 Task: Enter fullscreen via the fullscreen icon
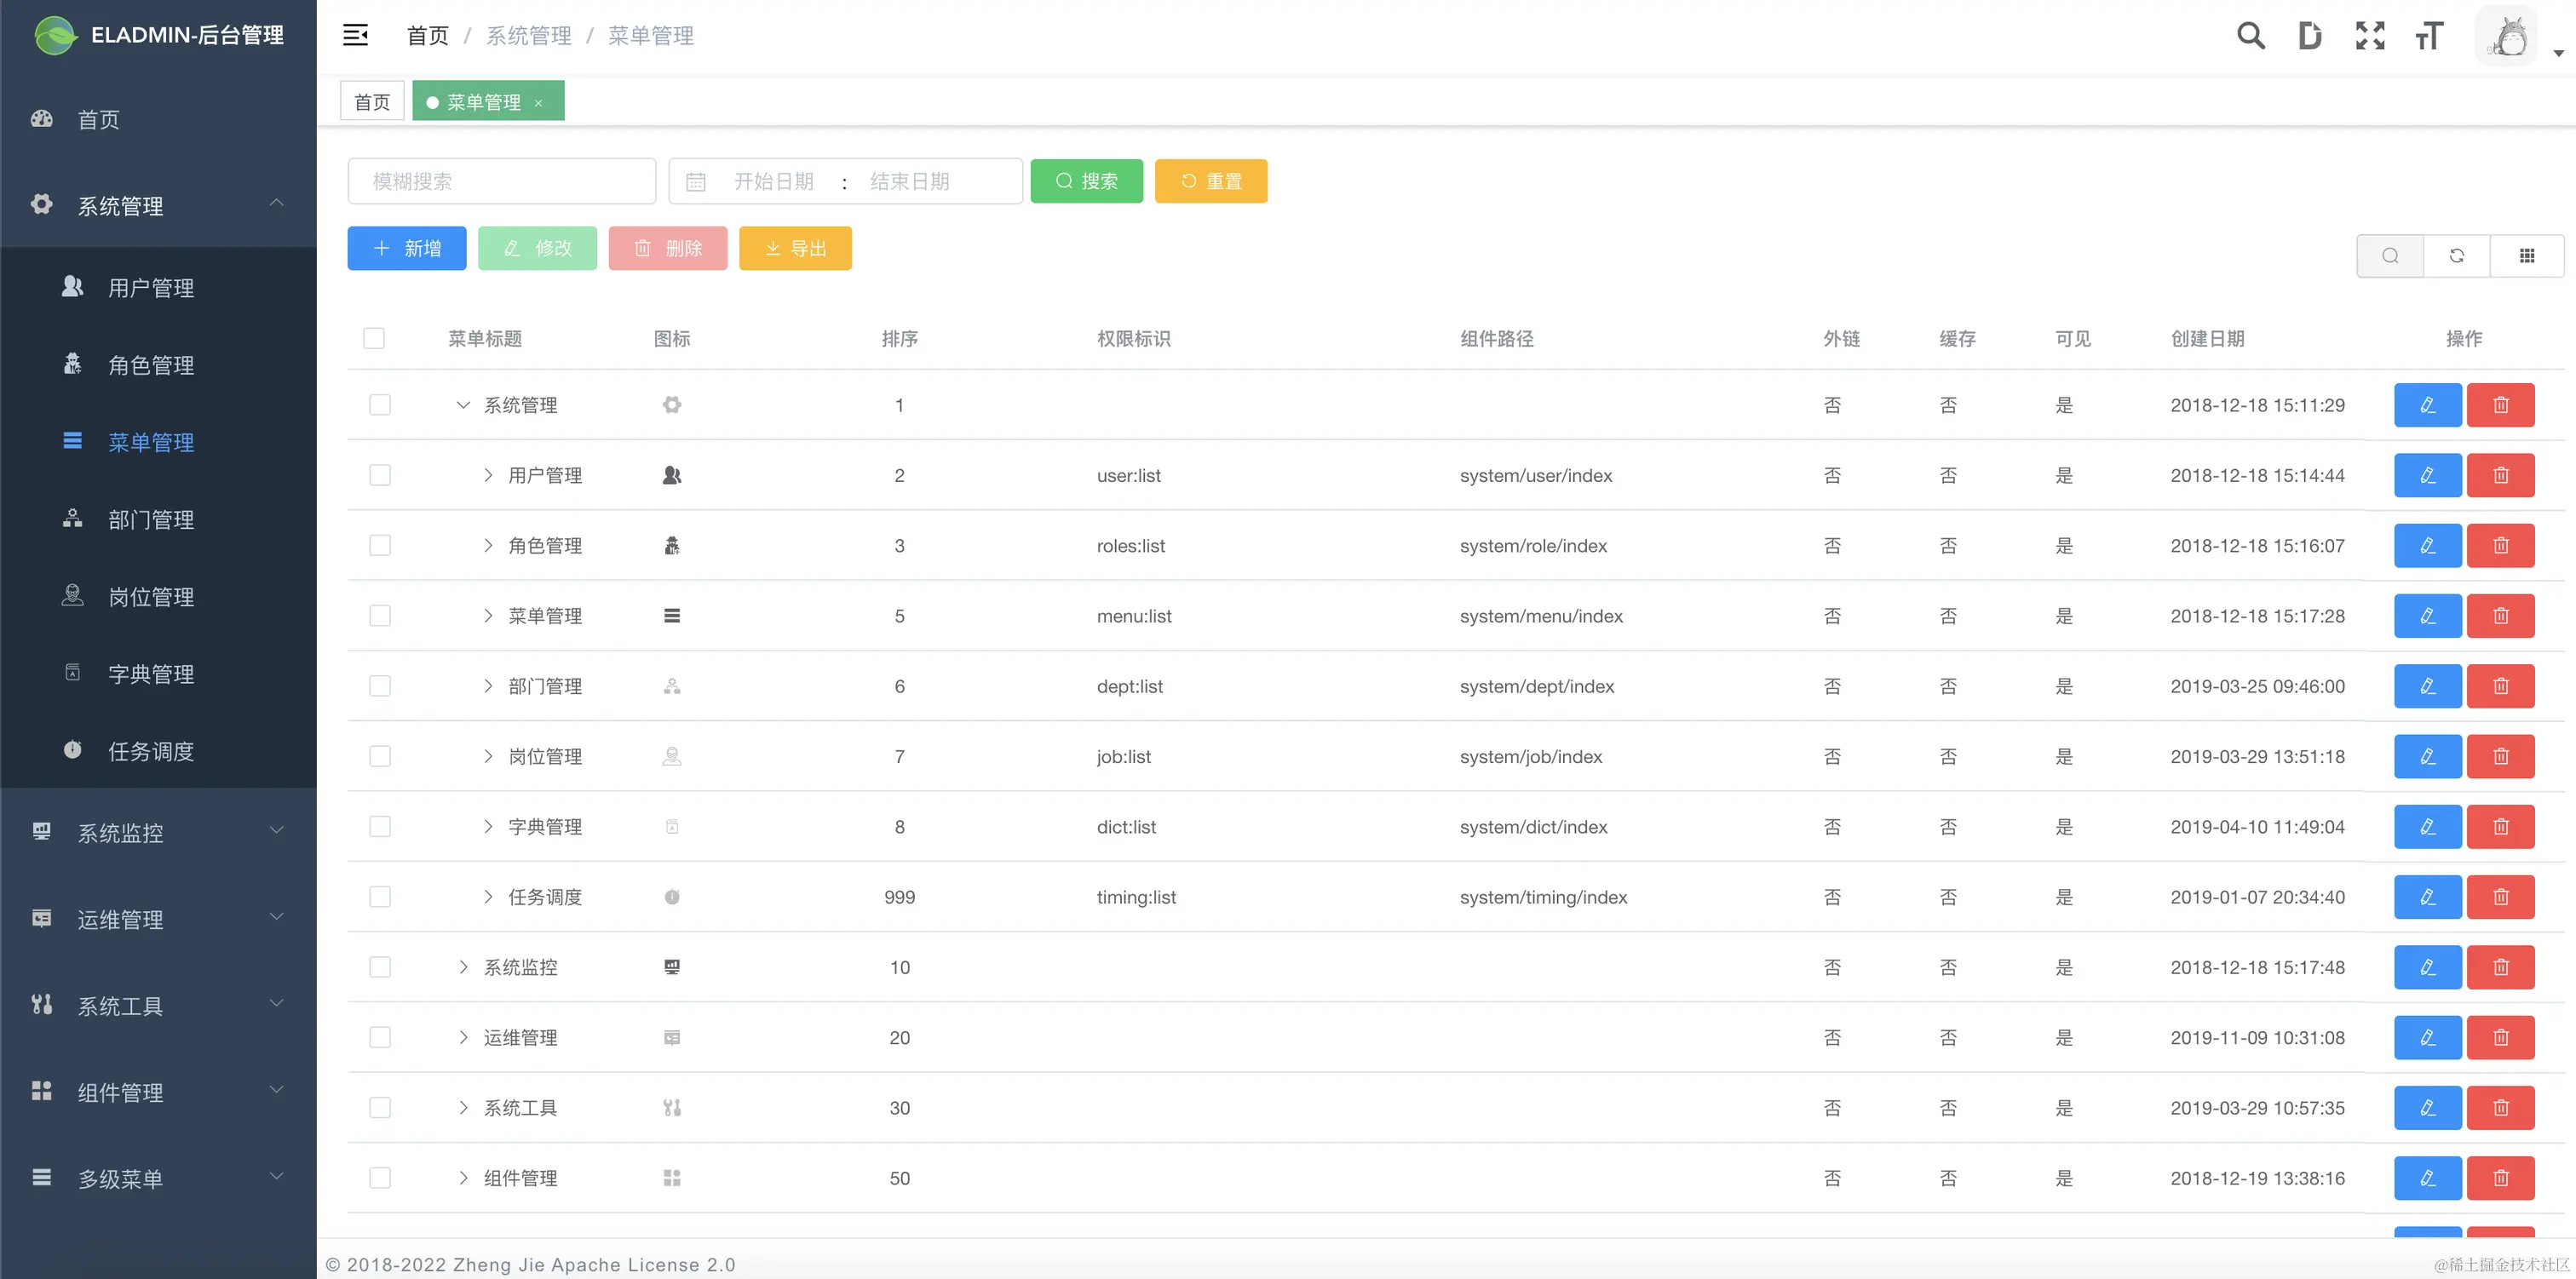2369,35
